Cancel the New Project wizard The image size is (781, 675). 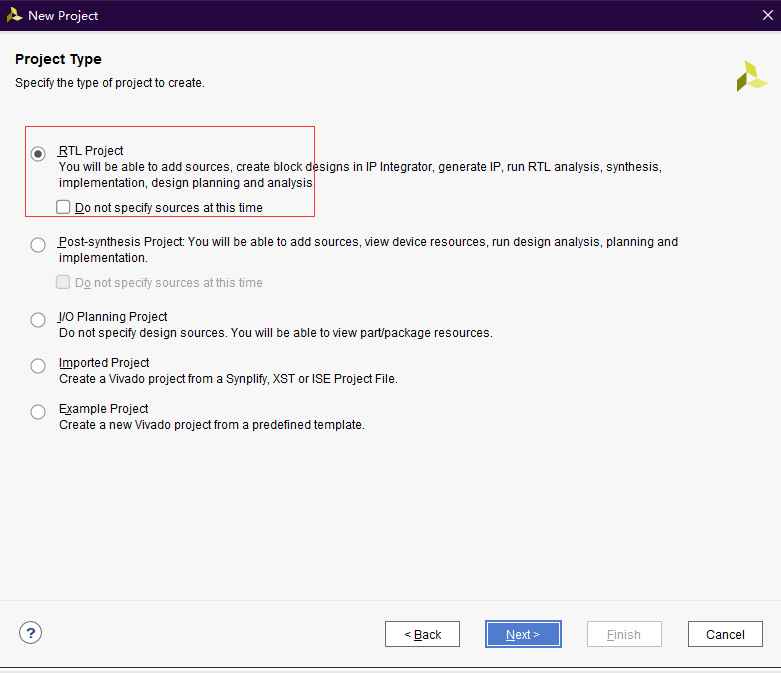tap(725, 634)
